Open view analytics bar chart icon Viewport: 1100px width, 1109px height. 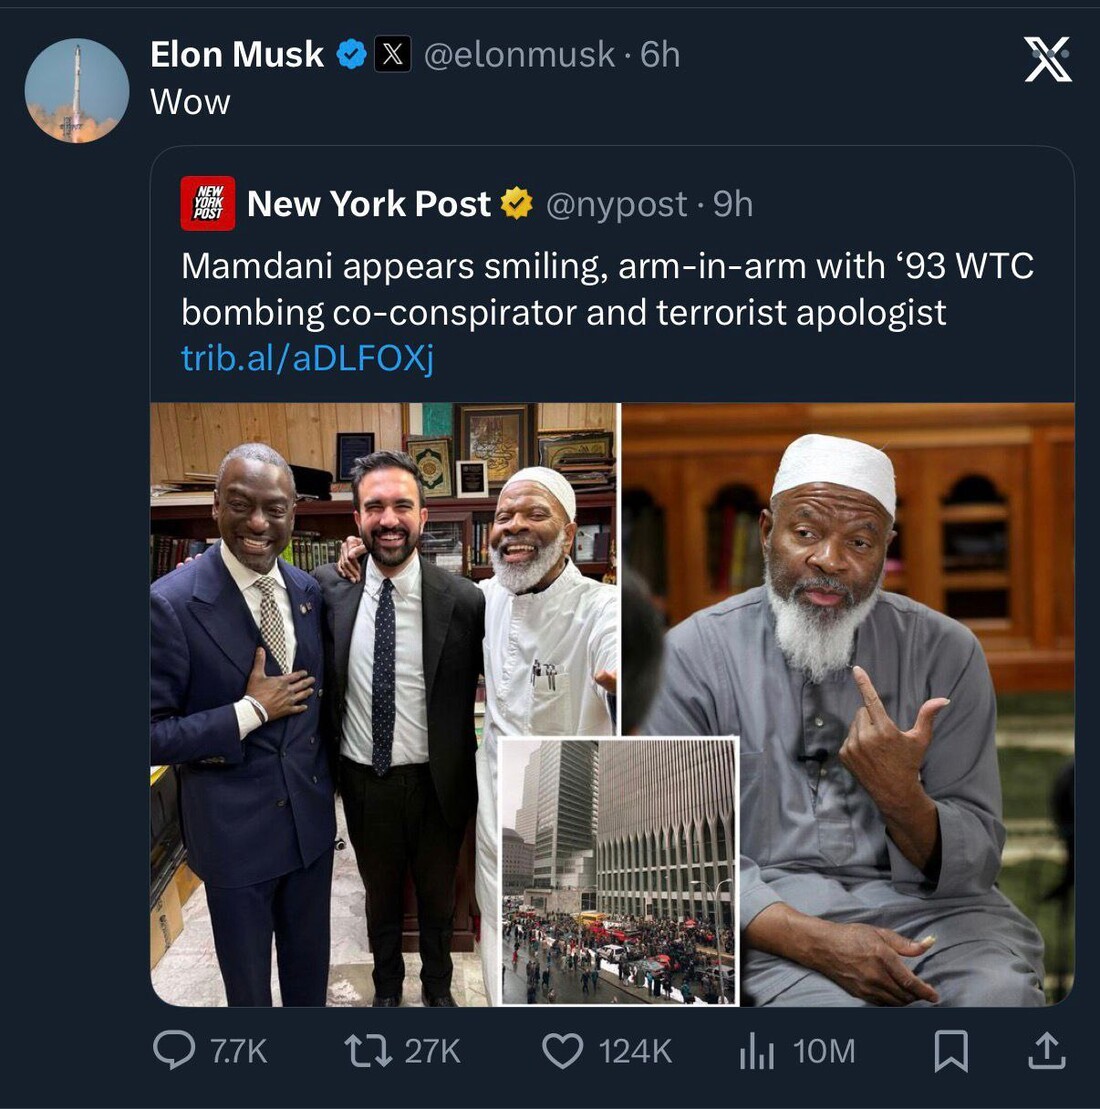tap(756, 1050)
